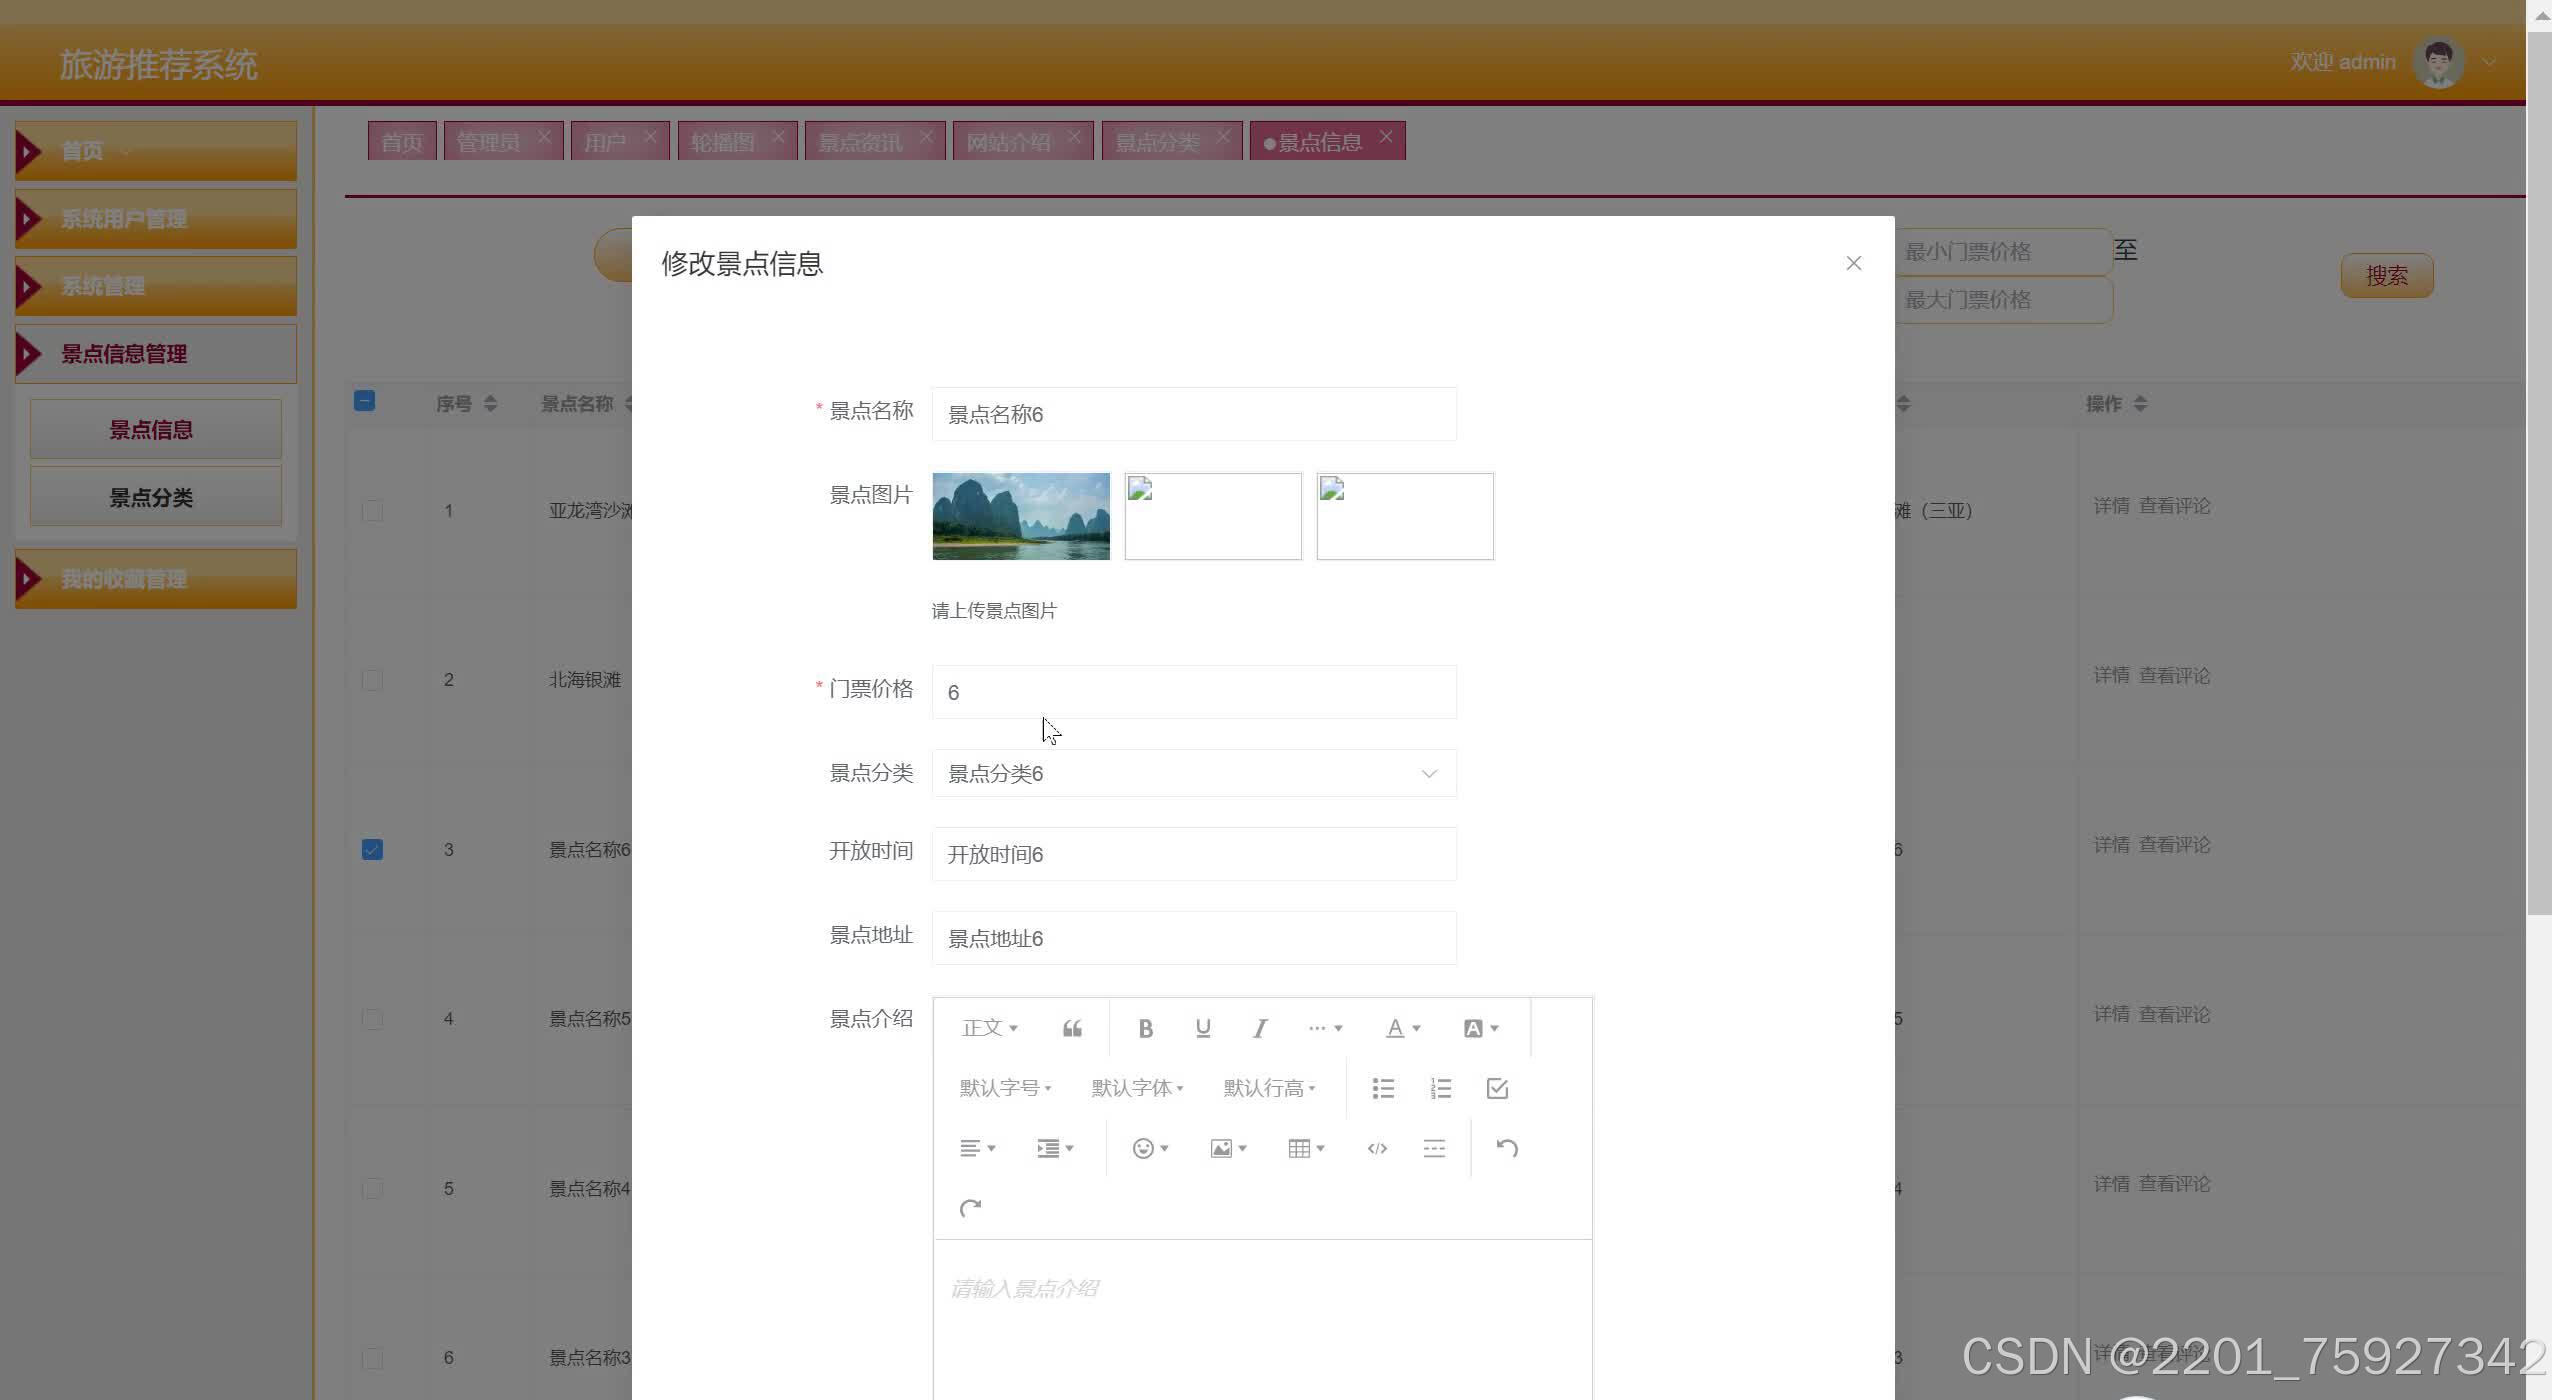Open 景点分类 in the sidebar submenu

click(x=156, y=496)
